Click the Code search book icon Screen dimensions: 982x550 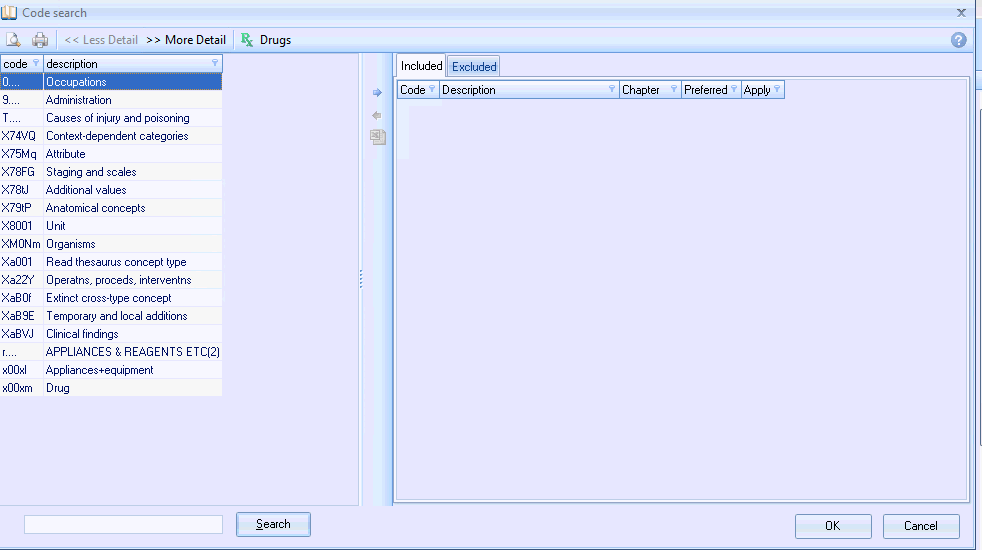coord(9,13)
